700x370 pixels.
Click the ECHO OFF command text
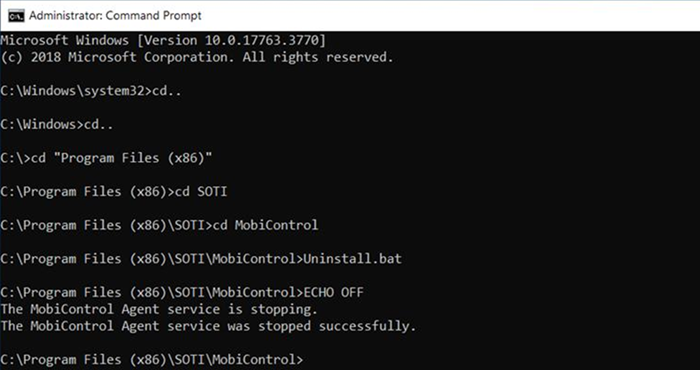(333, 292)
